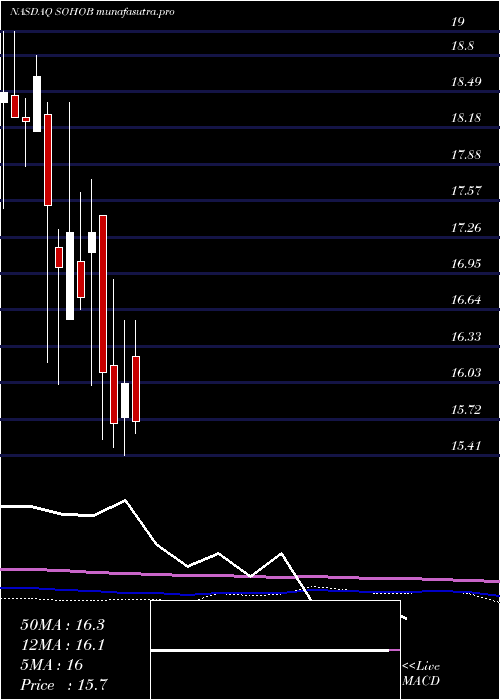Select the last red candlestick on chart
Screen dimensions: 500x700
pyautogui.click(x=136, y=389)
